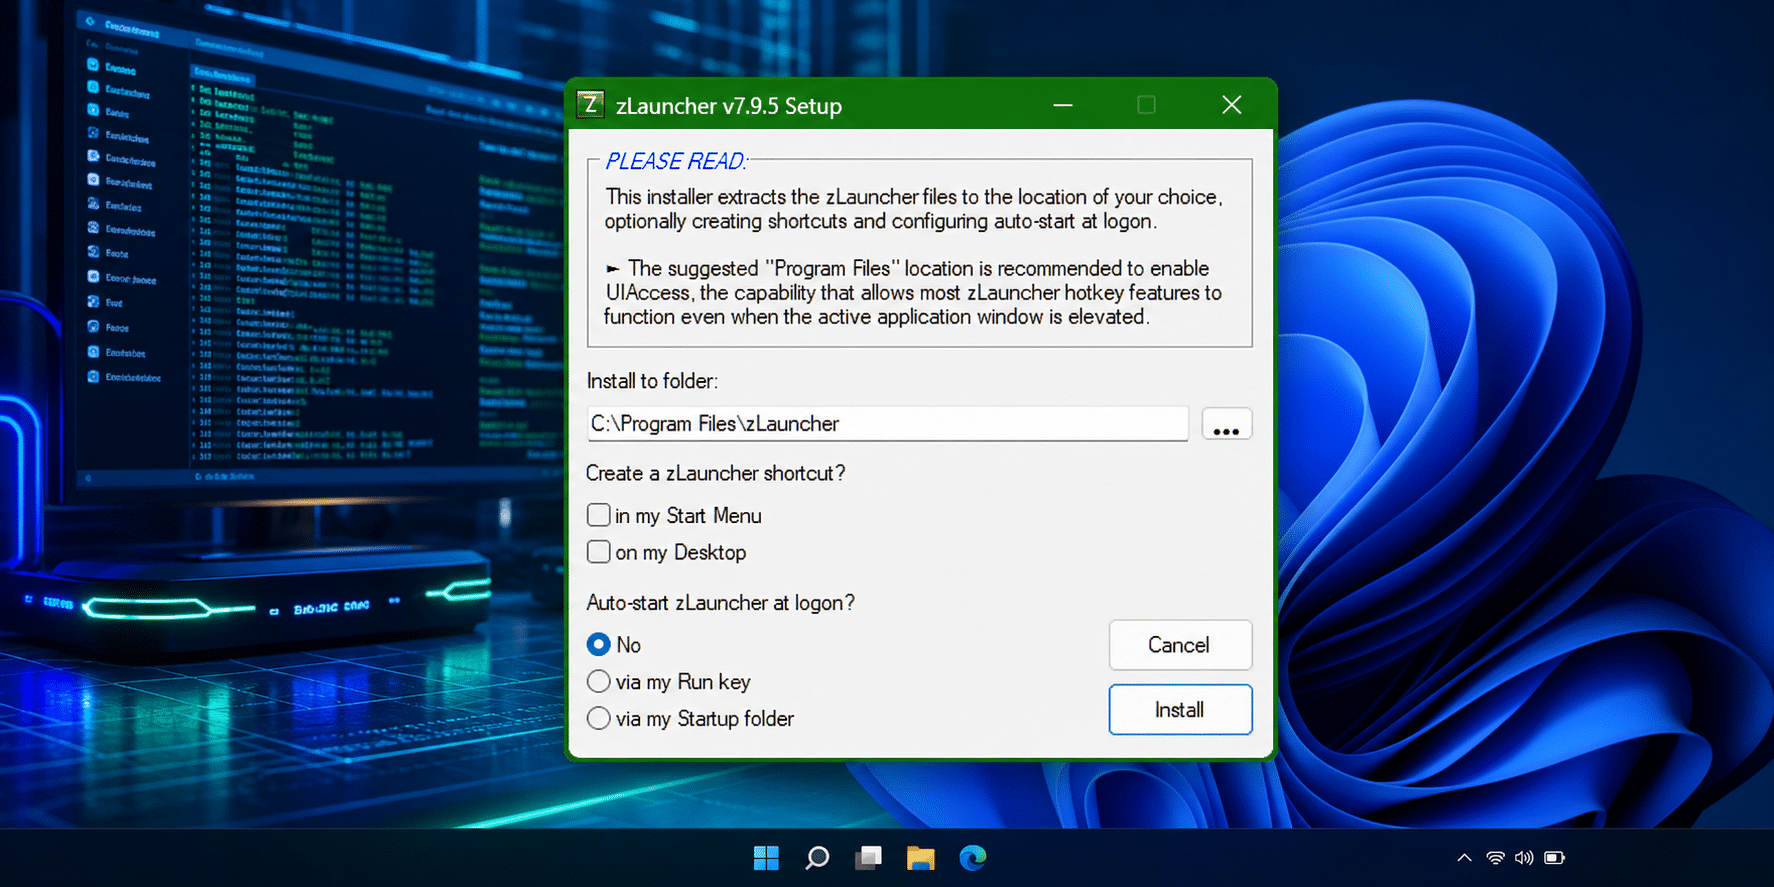Open the Windows Start menu
This screenshot has height=887, width=1774.
766,858
